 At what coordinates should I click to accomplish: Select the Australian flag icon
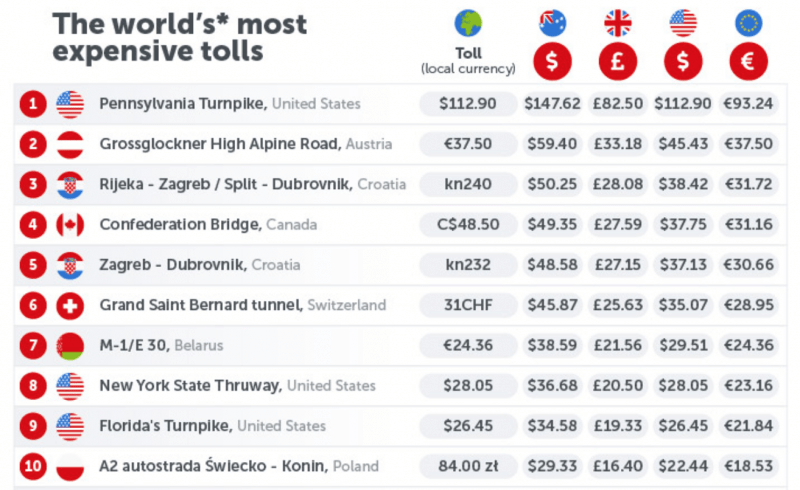552,23
